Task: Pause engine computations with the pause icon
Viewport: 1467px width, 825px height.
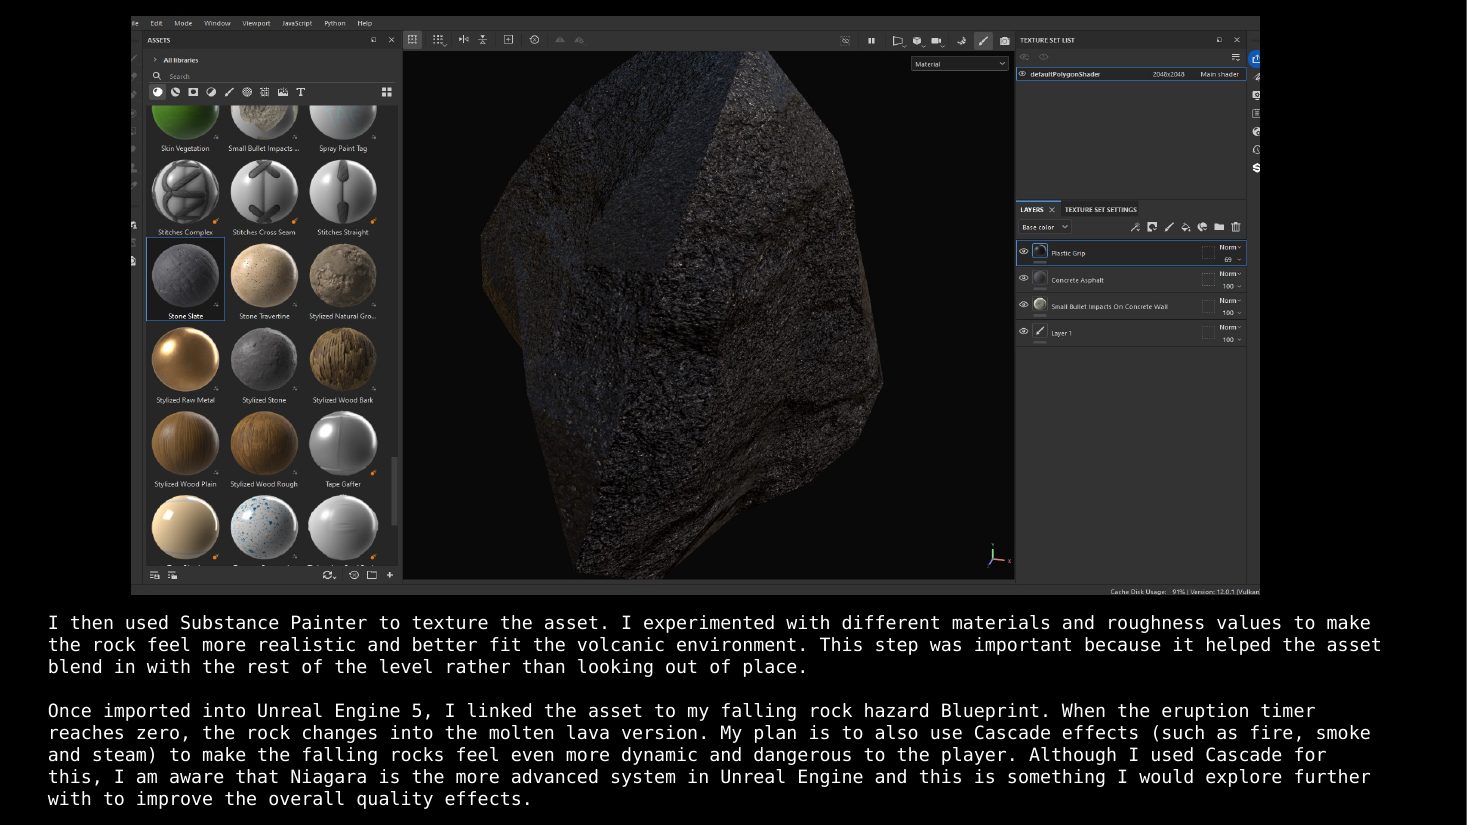Action: click(871, 40)
